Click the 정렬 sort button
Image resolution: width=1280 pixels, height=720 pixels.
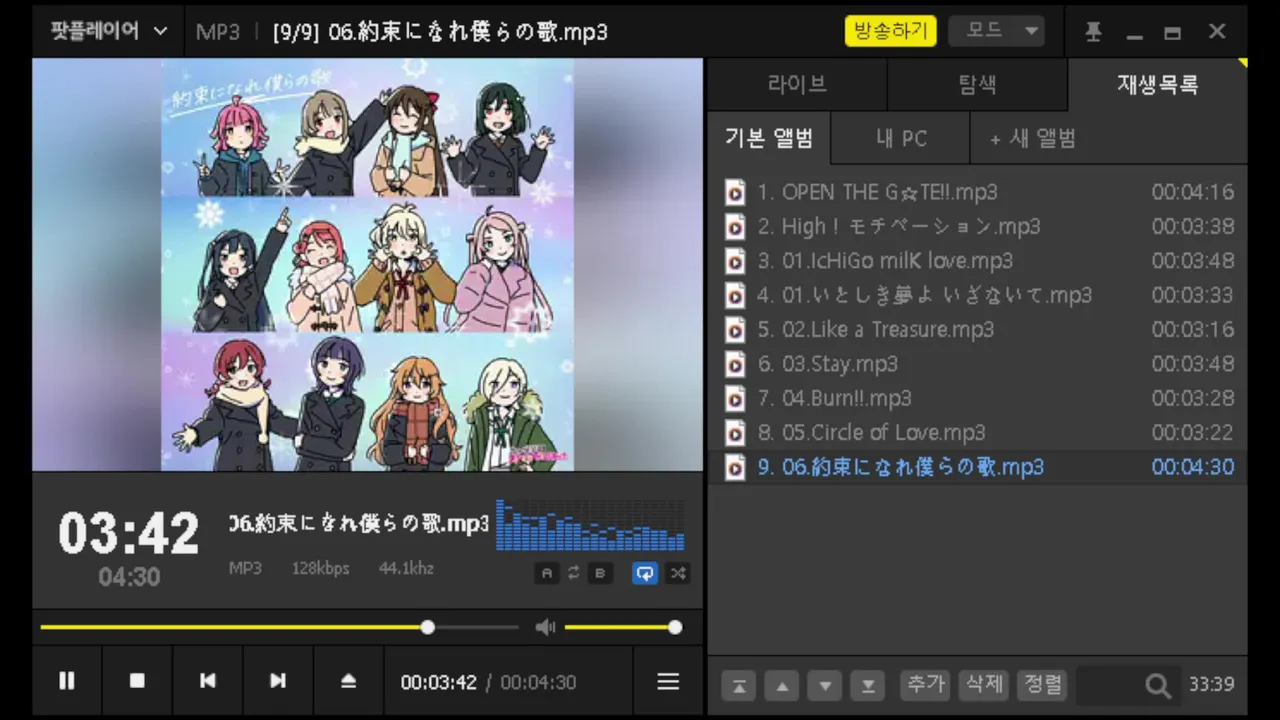click(1043, 685)
